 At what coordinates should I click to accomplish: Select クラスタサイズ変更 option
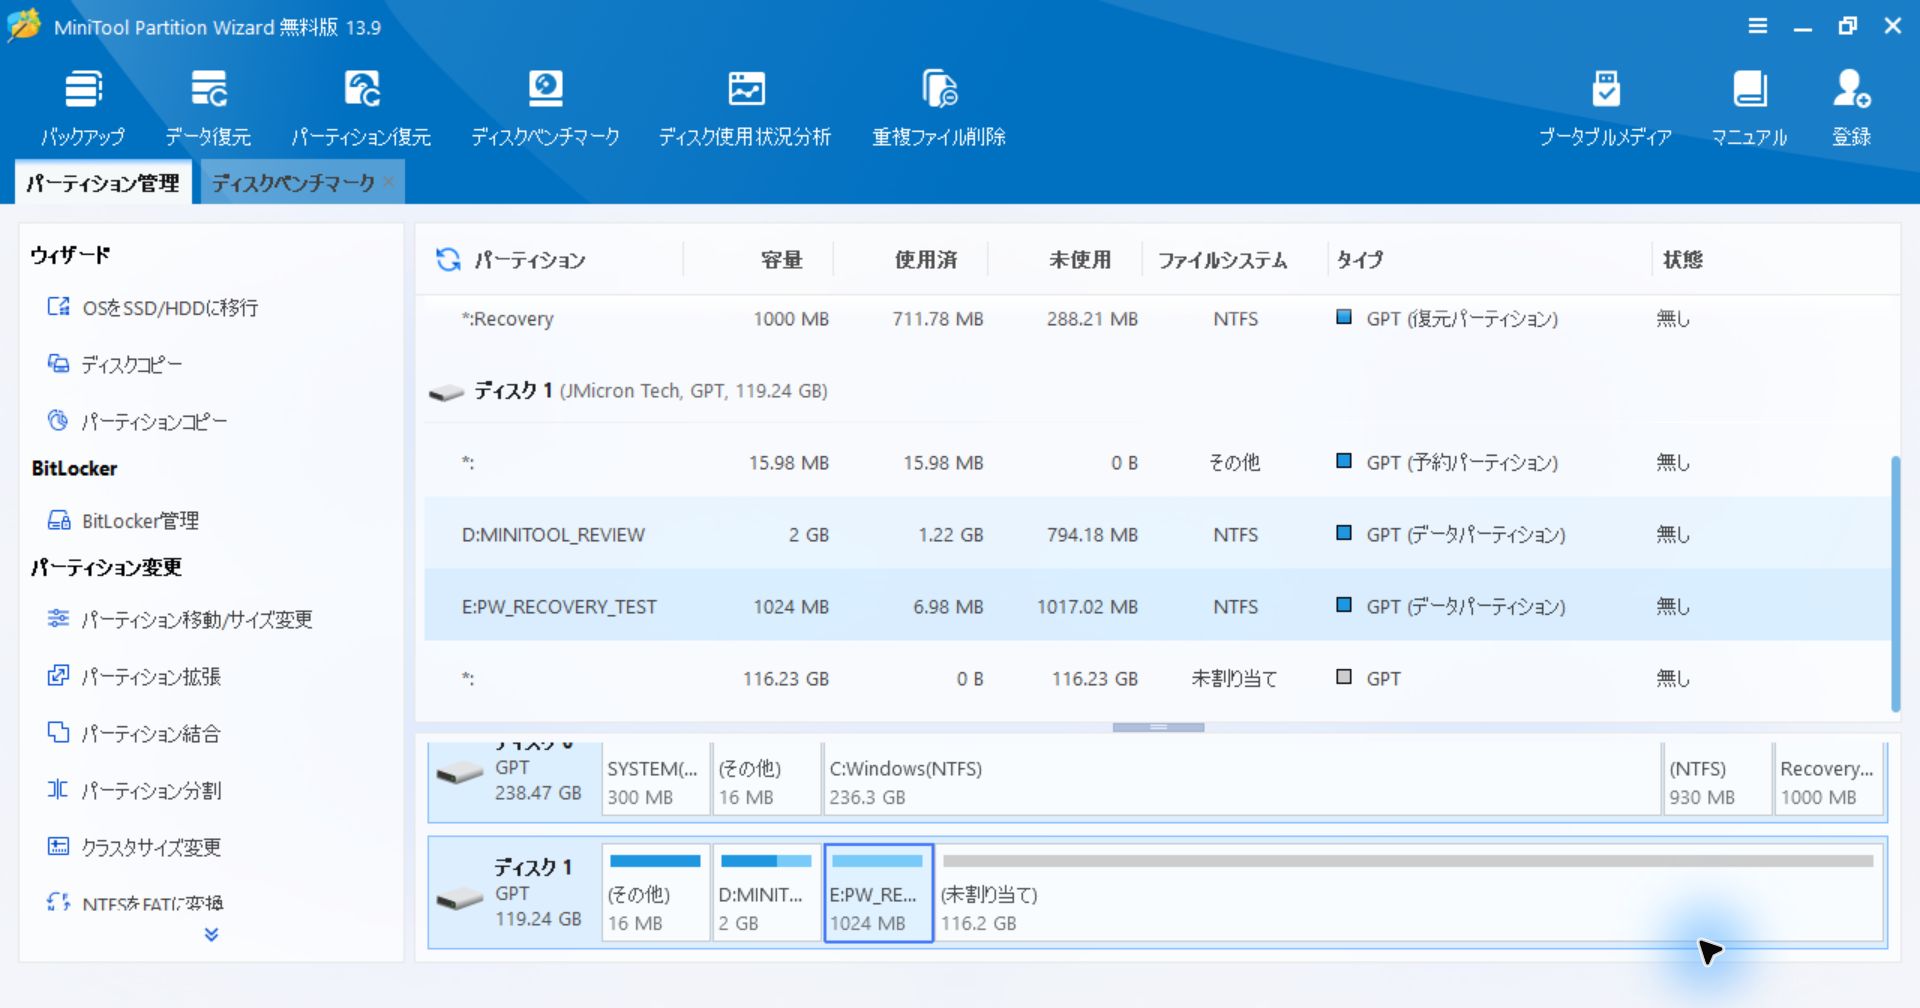click(x=134, y=847)
